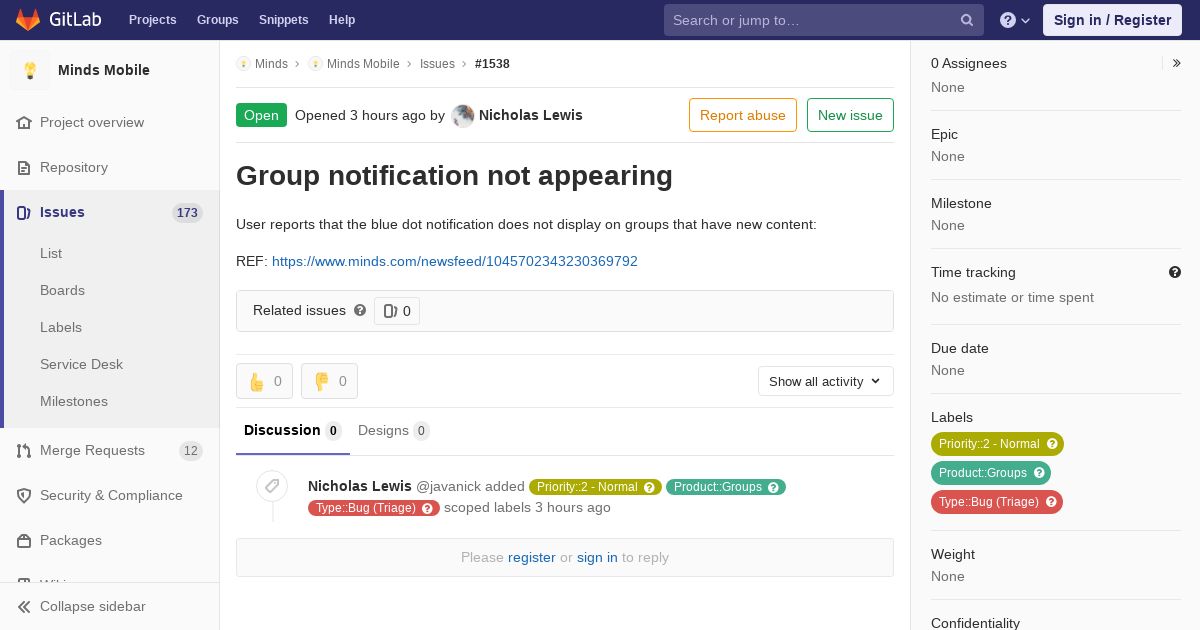Open the minds.com newsfeed link
The image size is (1200, 630).
tap(455, 261)
